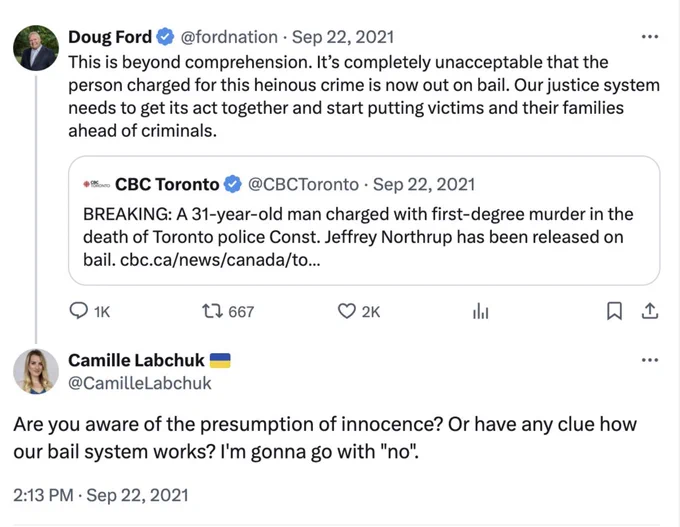Screen dimensions: 680x527
Task: Open Camille Labchuk's profile avatar
Action: pos(36,371)
